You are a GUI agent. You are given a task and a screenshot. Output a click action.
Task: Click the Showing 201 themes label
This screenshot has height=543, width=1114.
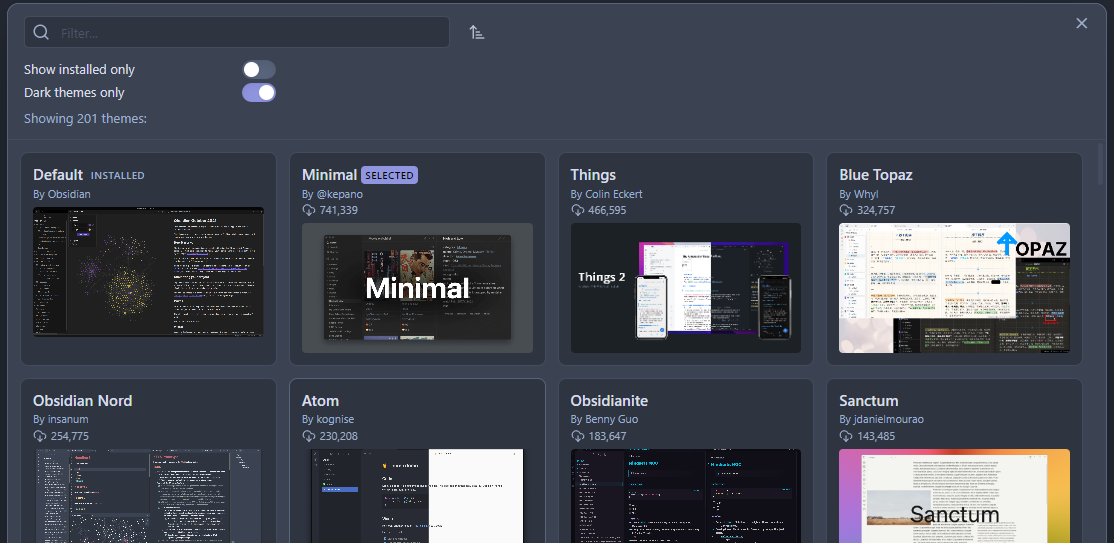coord(85,118)
